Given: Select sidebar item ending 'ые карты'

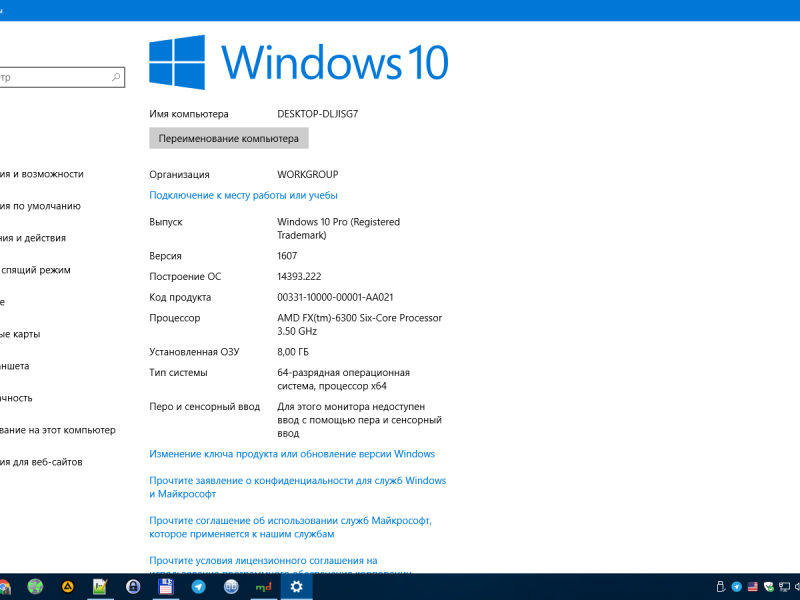Looking at the screenshot, I should coord(20,334).
